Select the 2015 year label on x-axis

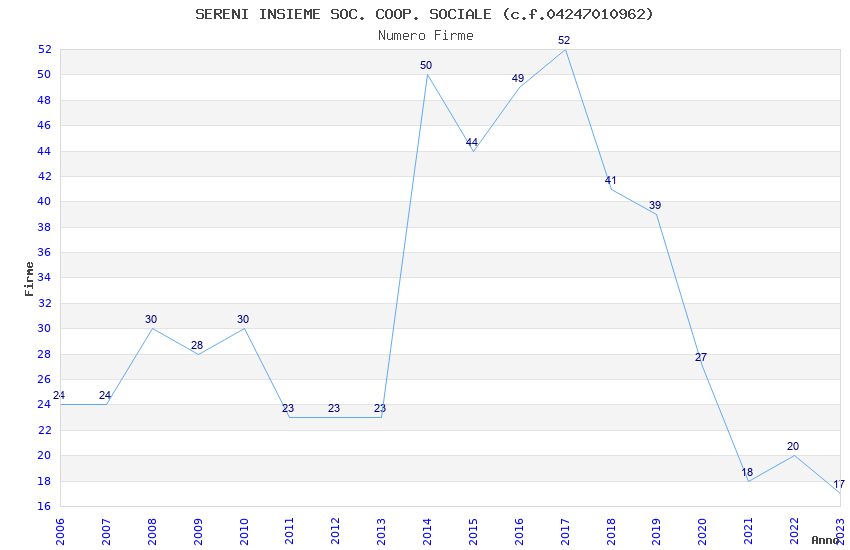click(x=473, y=531)
